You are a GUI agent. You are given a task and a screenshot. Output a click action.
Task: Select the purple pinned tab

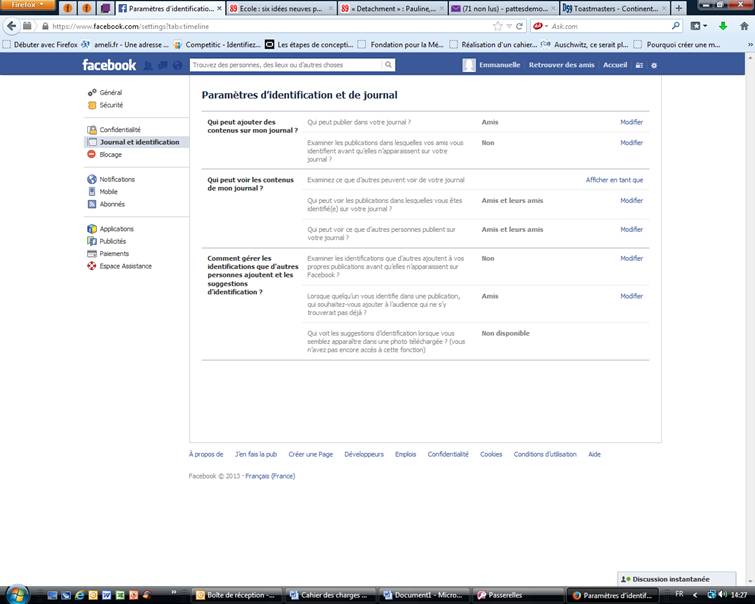(x=105, y=8)
